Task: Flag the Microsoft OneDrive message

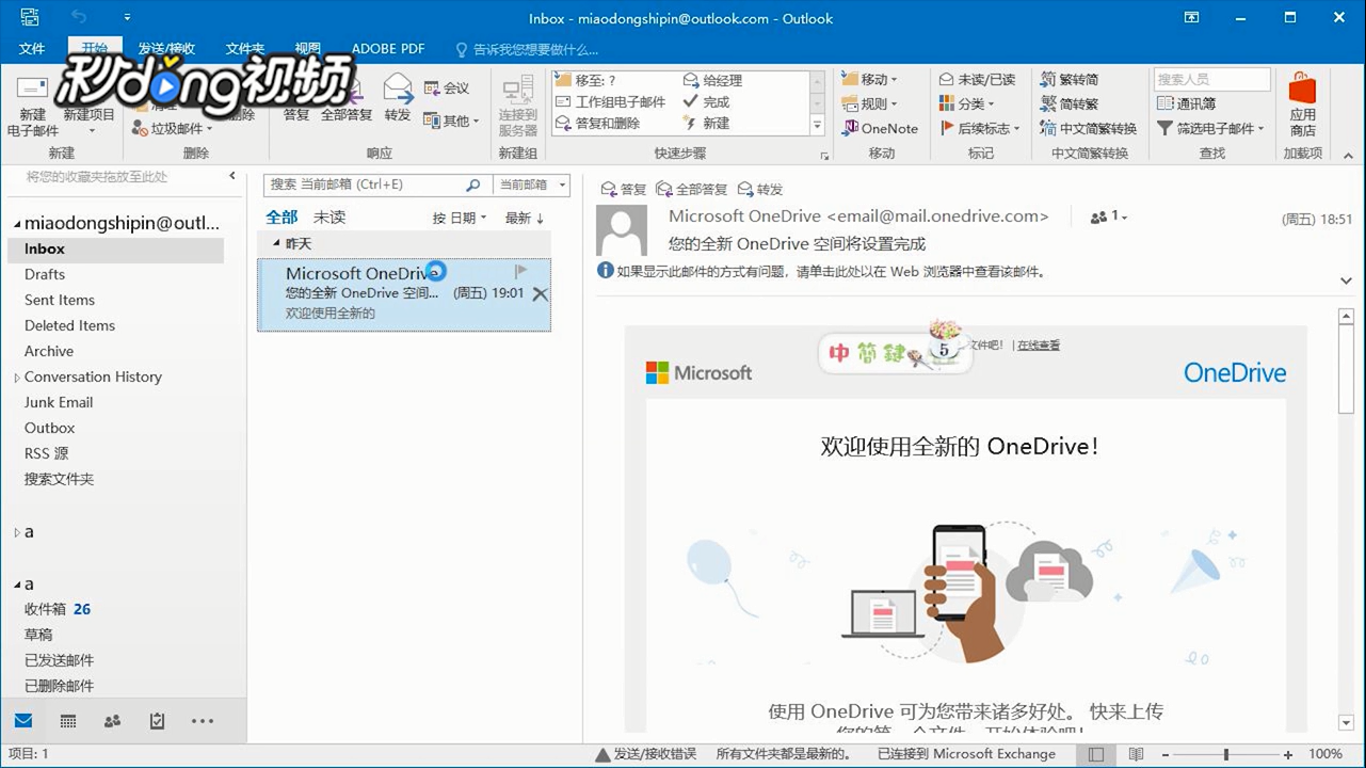Action: point(520,271)
